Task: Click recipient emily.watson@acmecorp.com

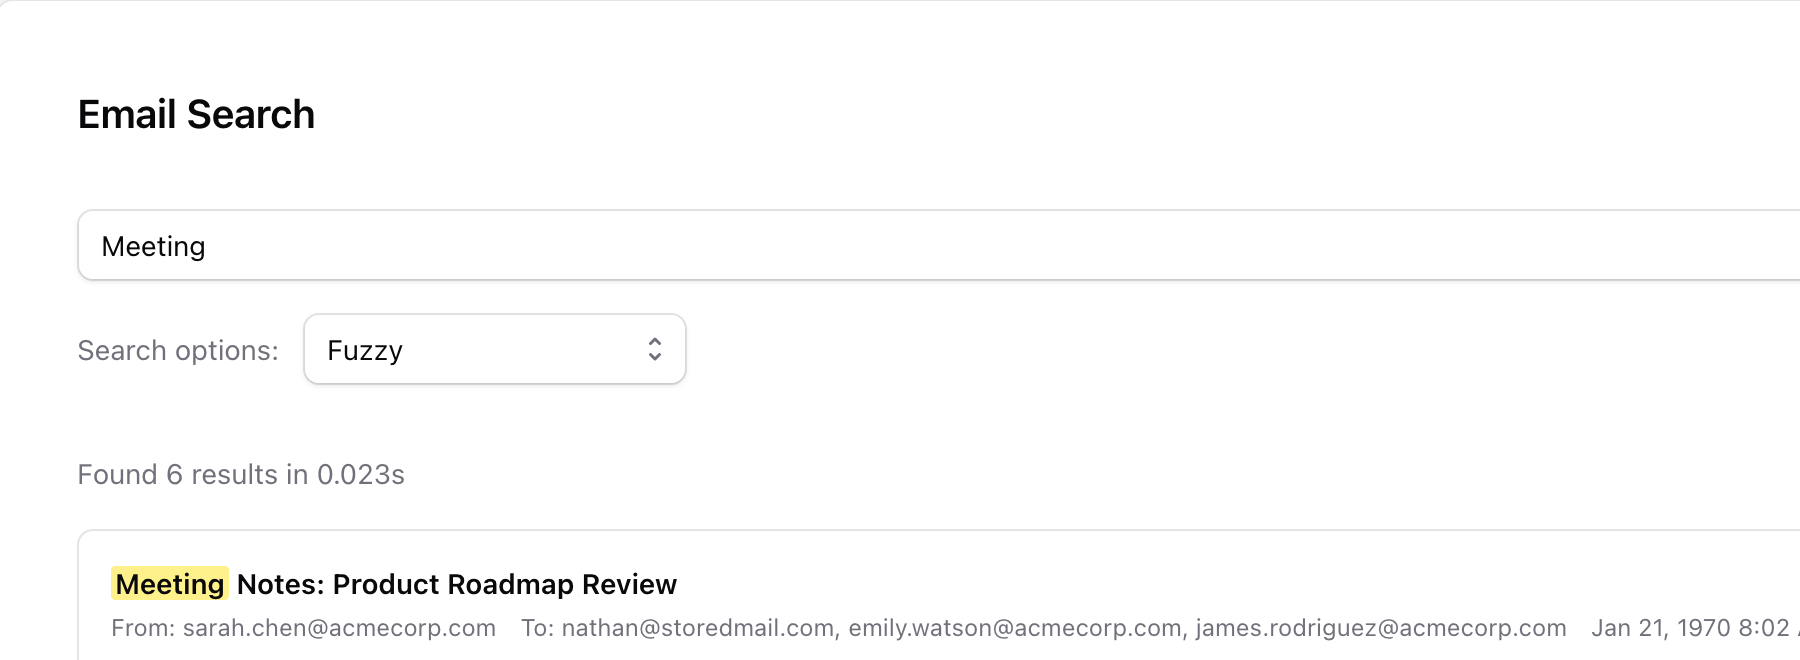Action: (x=1015, y=629)
